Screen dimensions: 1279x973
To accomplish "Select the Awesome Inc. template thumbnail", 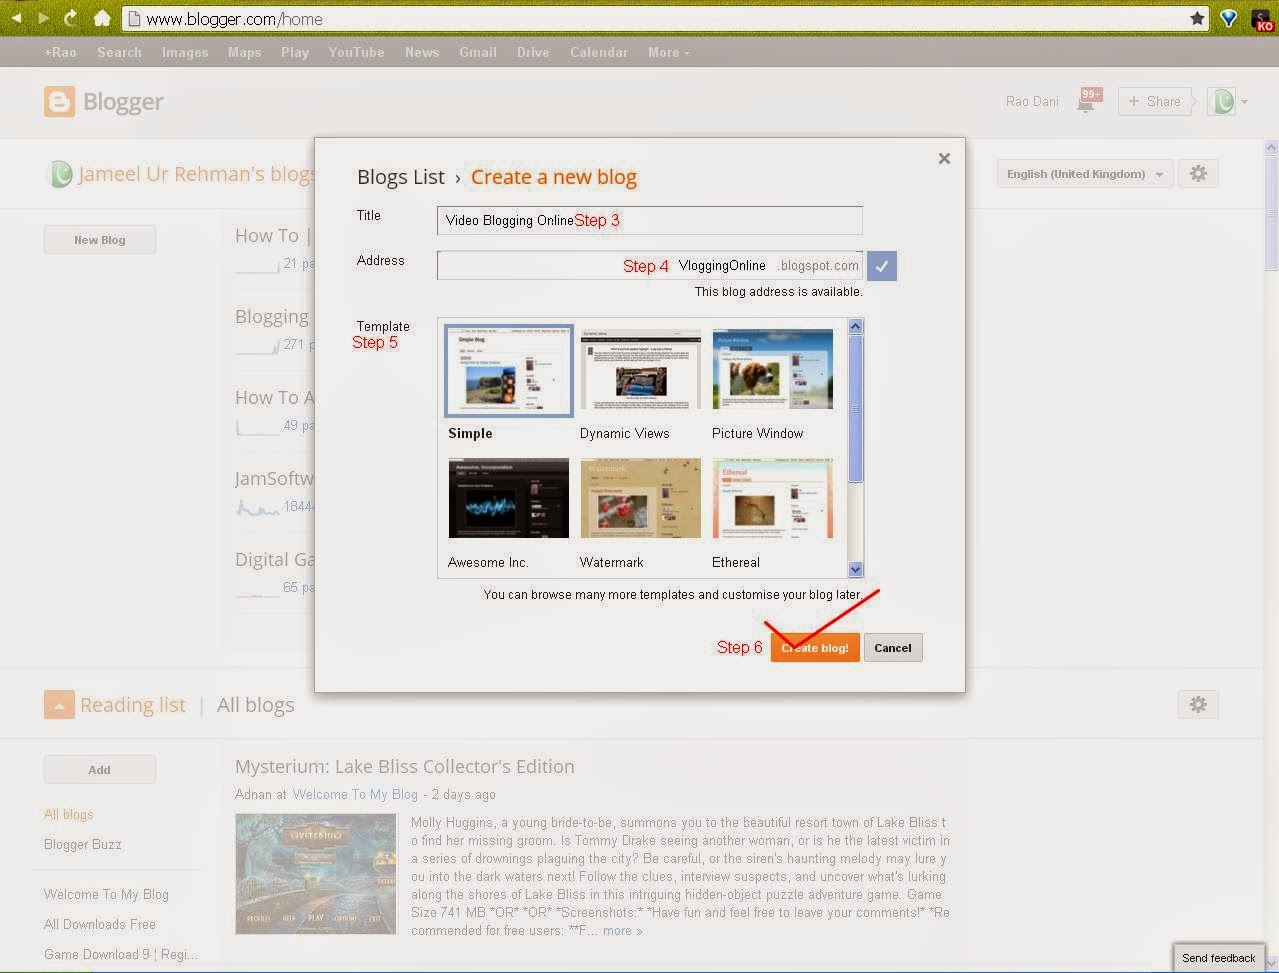I will tap(508, 498).
